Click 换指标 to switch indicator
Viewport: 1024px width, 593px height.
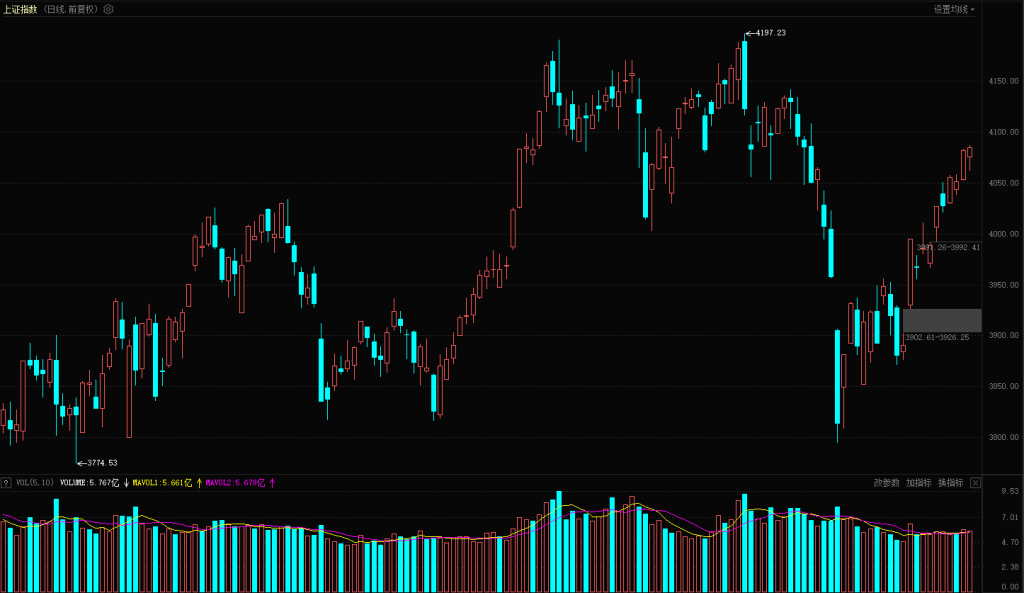tap(951, 483)
